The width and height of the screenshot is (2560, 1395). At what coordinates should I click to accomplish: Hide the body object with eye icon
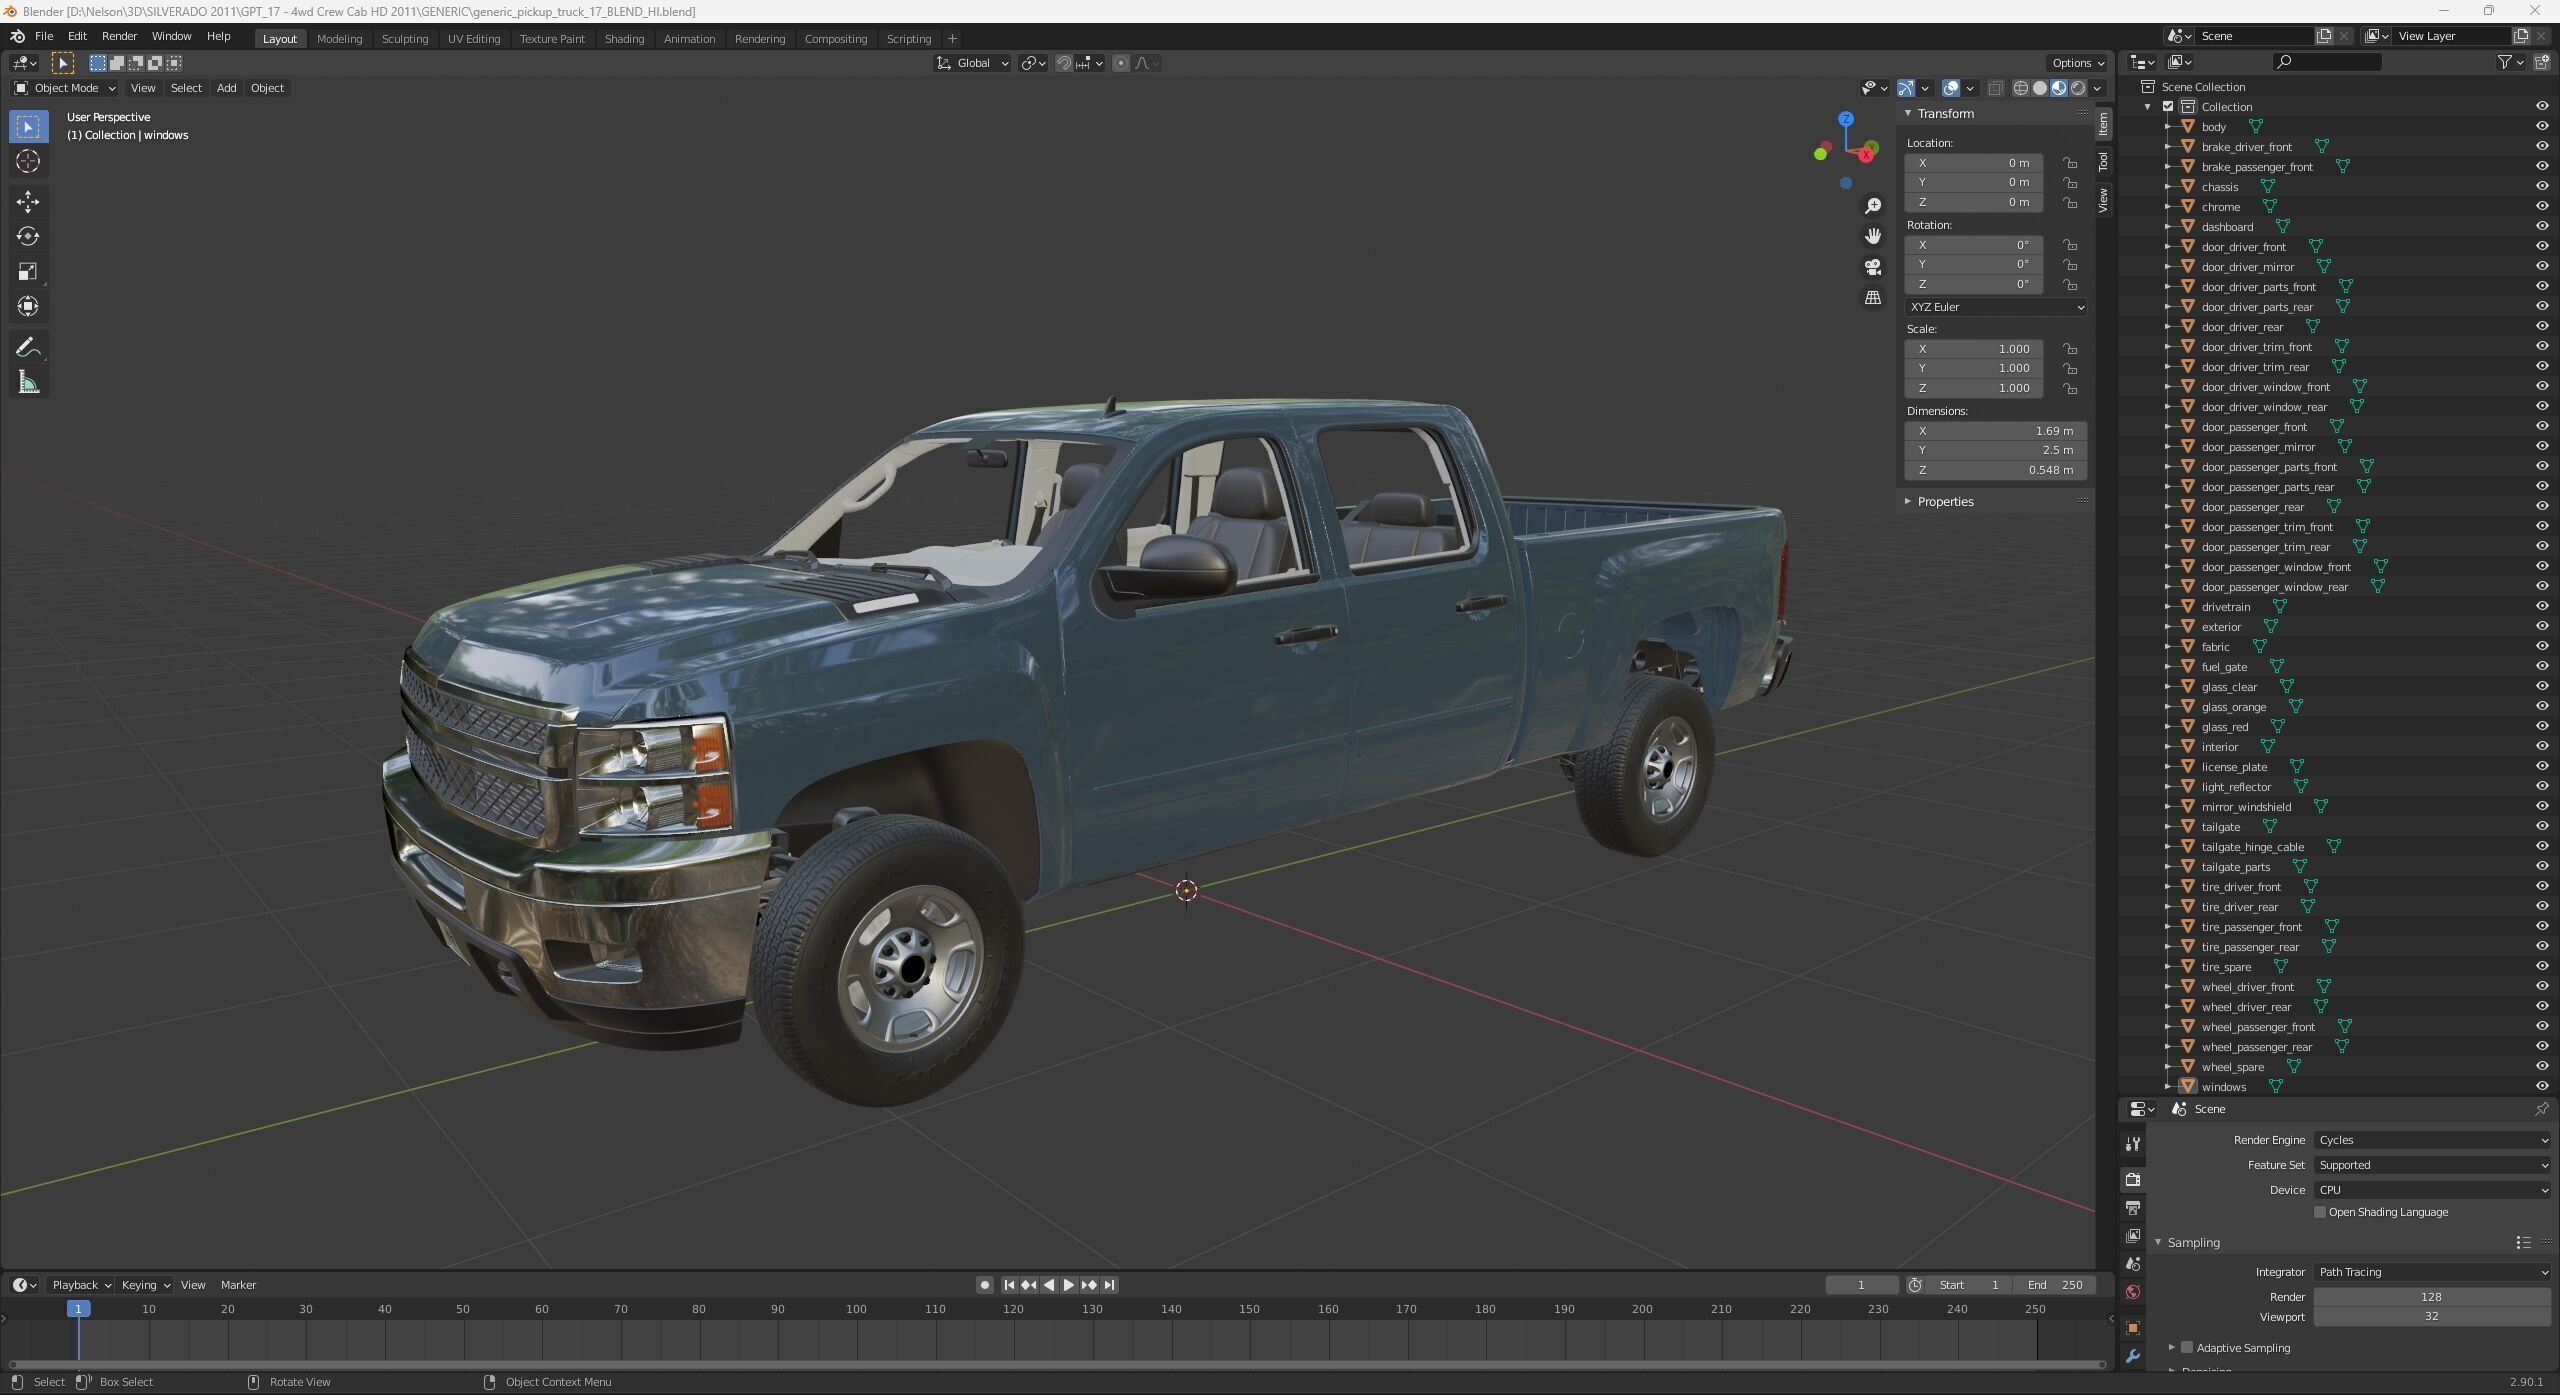[x=2542, y=126]
